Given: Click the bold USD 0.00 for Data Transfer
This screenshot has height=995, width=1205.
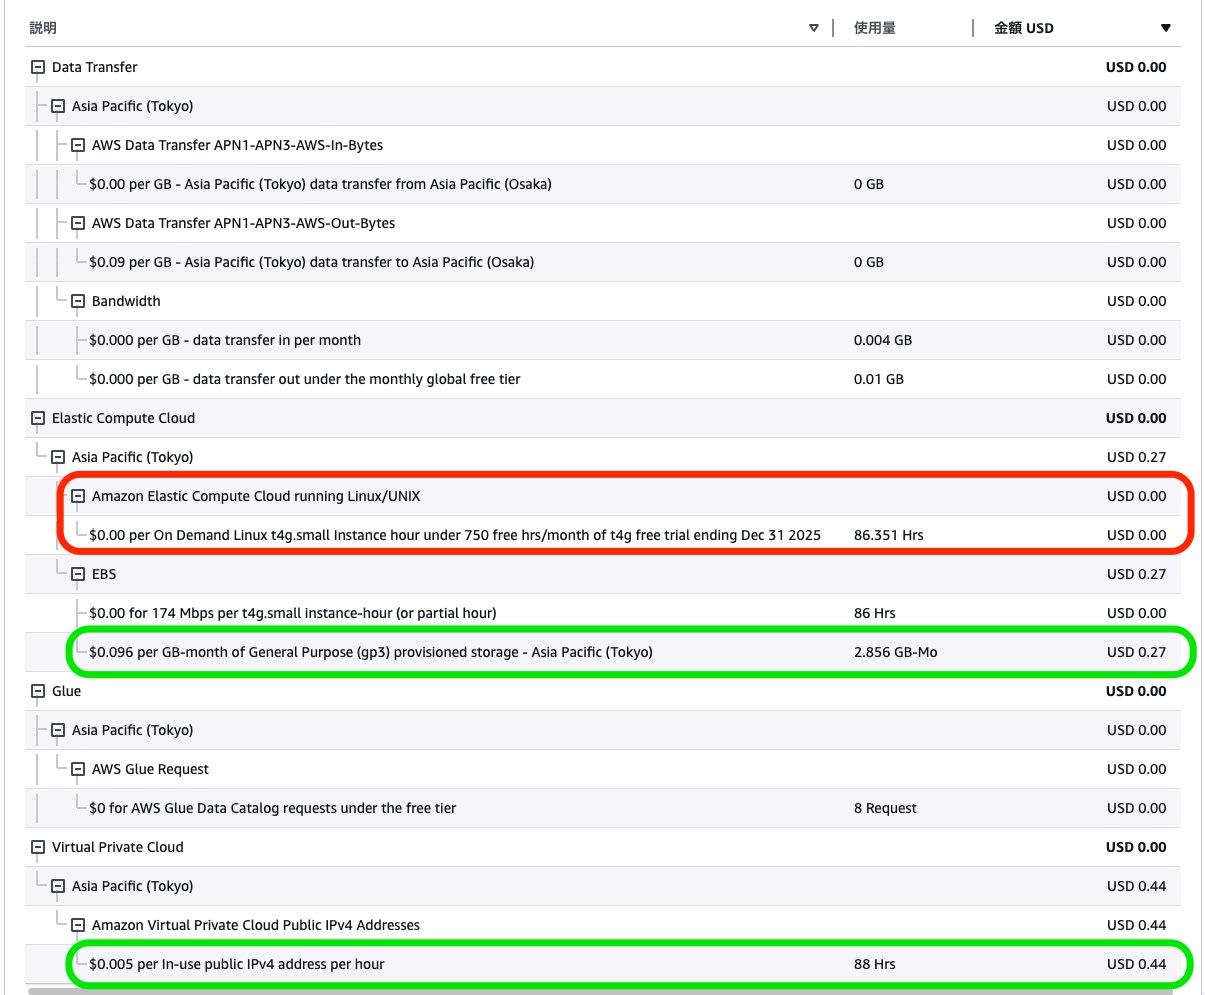Looking at the screenshot, I should (x=1136, y=67).
